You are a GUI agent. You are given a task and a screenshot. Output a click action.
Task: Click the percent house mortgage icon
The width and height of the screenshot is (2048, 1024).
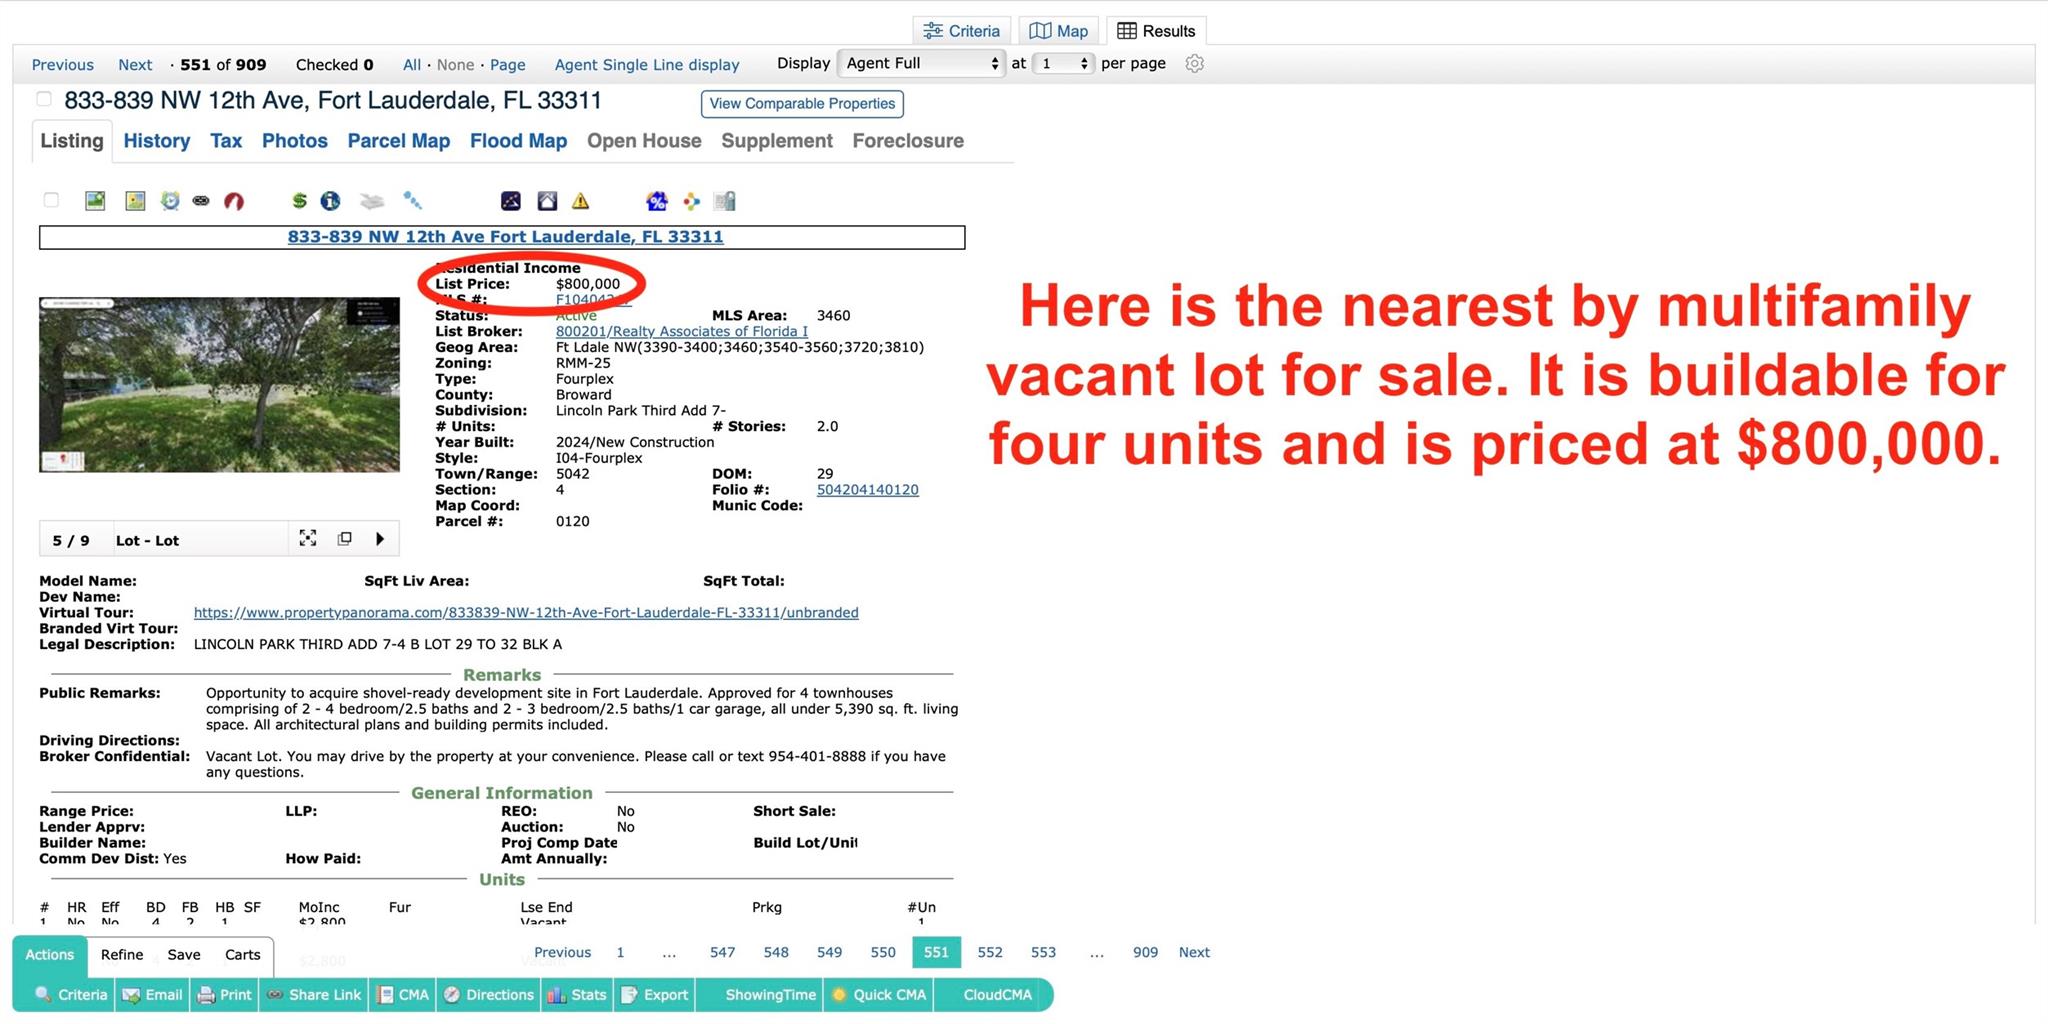point(656,201)
